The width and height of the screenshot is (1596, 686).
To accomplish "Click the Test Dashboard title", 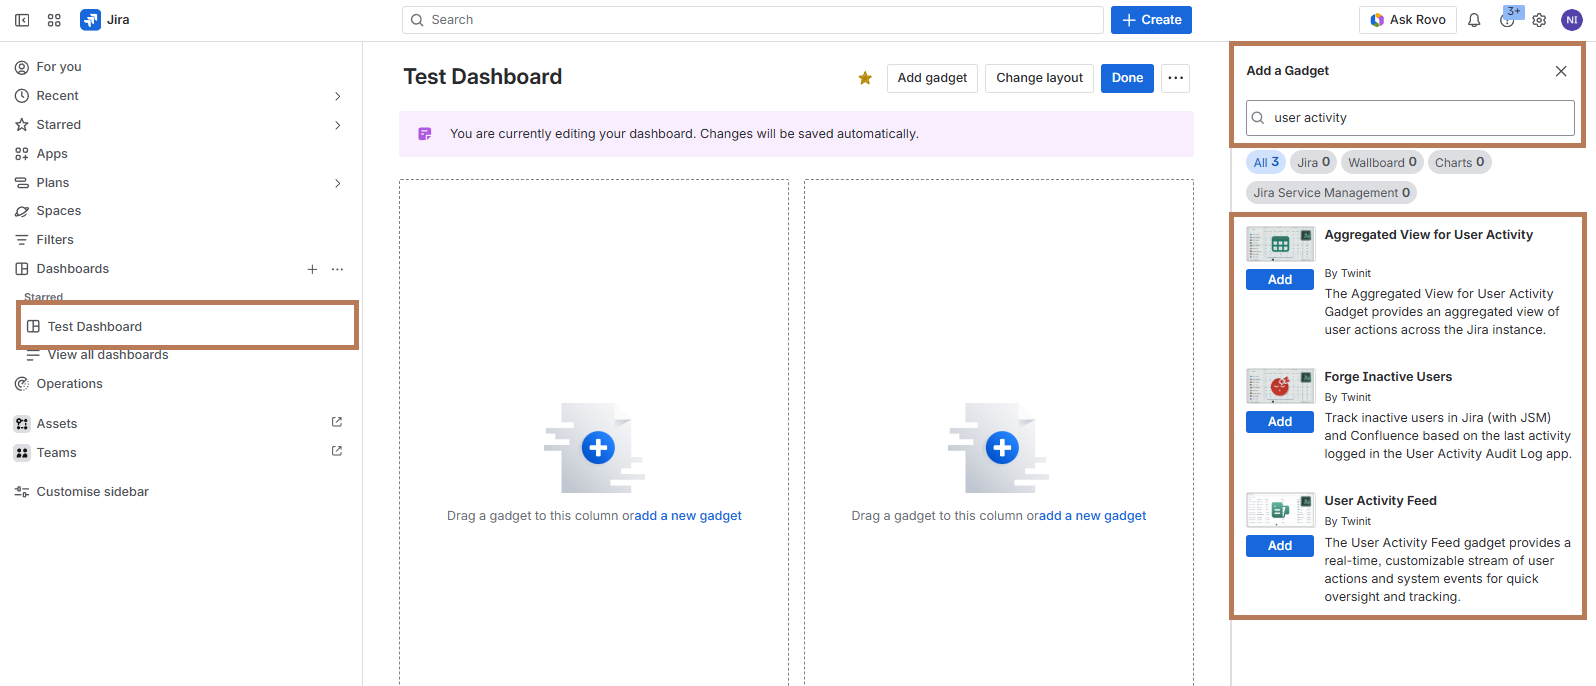I will click(x=482, y=77).
